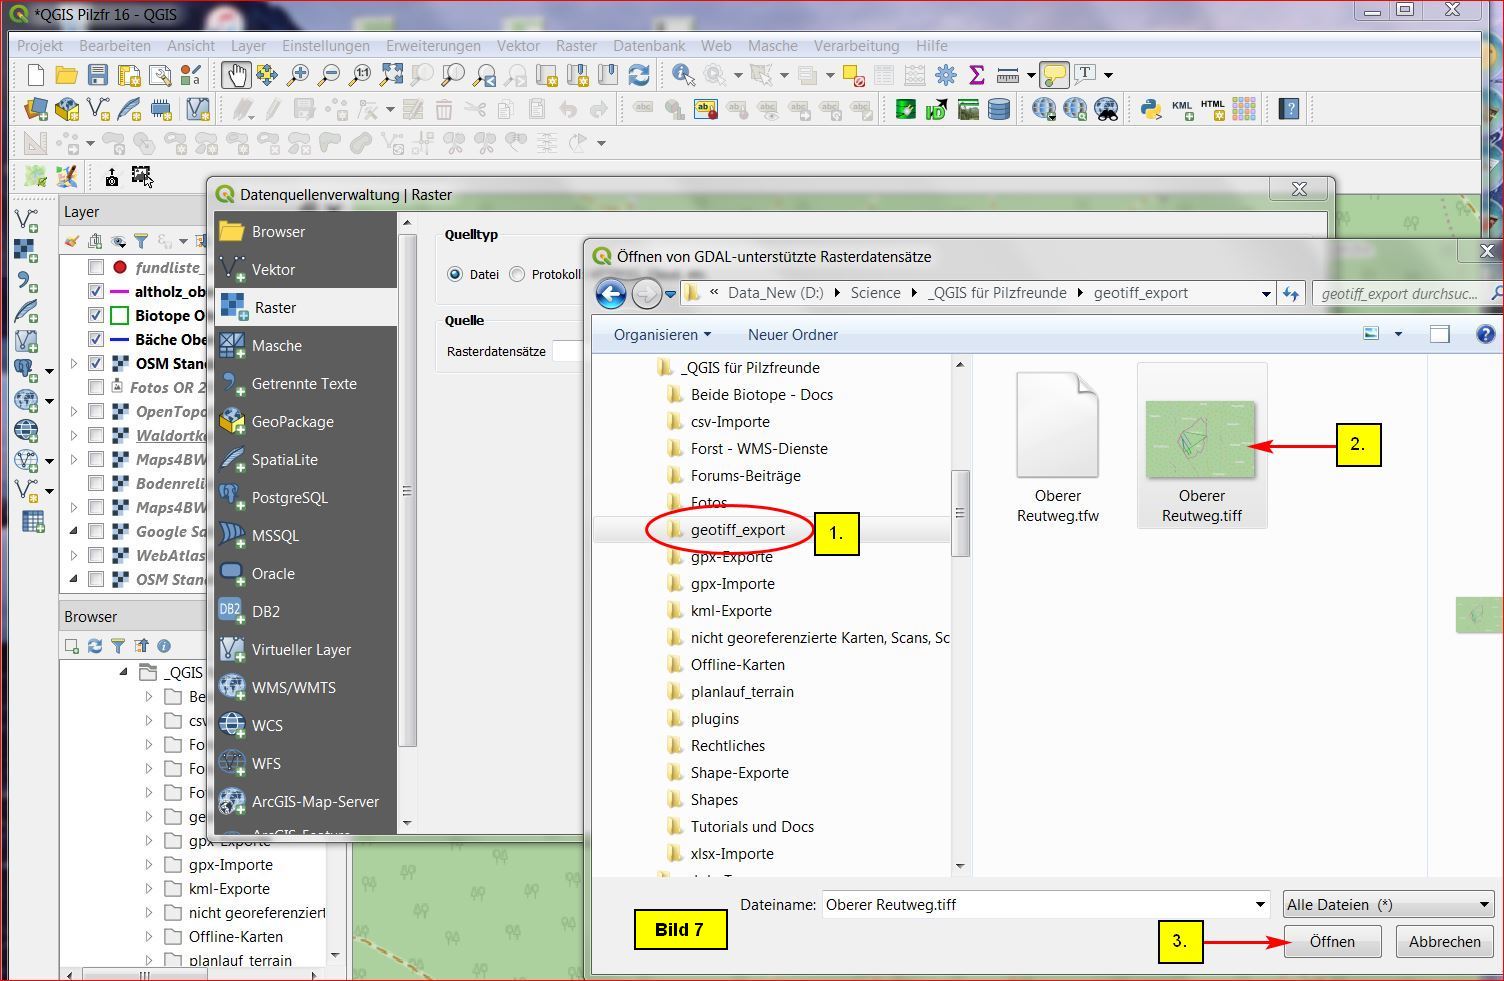The image size is (1504, 981).
Task: Select the Oberer Reutweg.tiff thumbnail
Action: click(x=1201, y=441)
